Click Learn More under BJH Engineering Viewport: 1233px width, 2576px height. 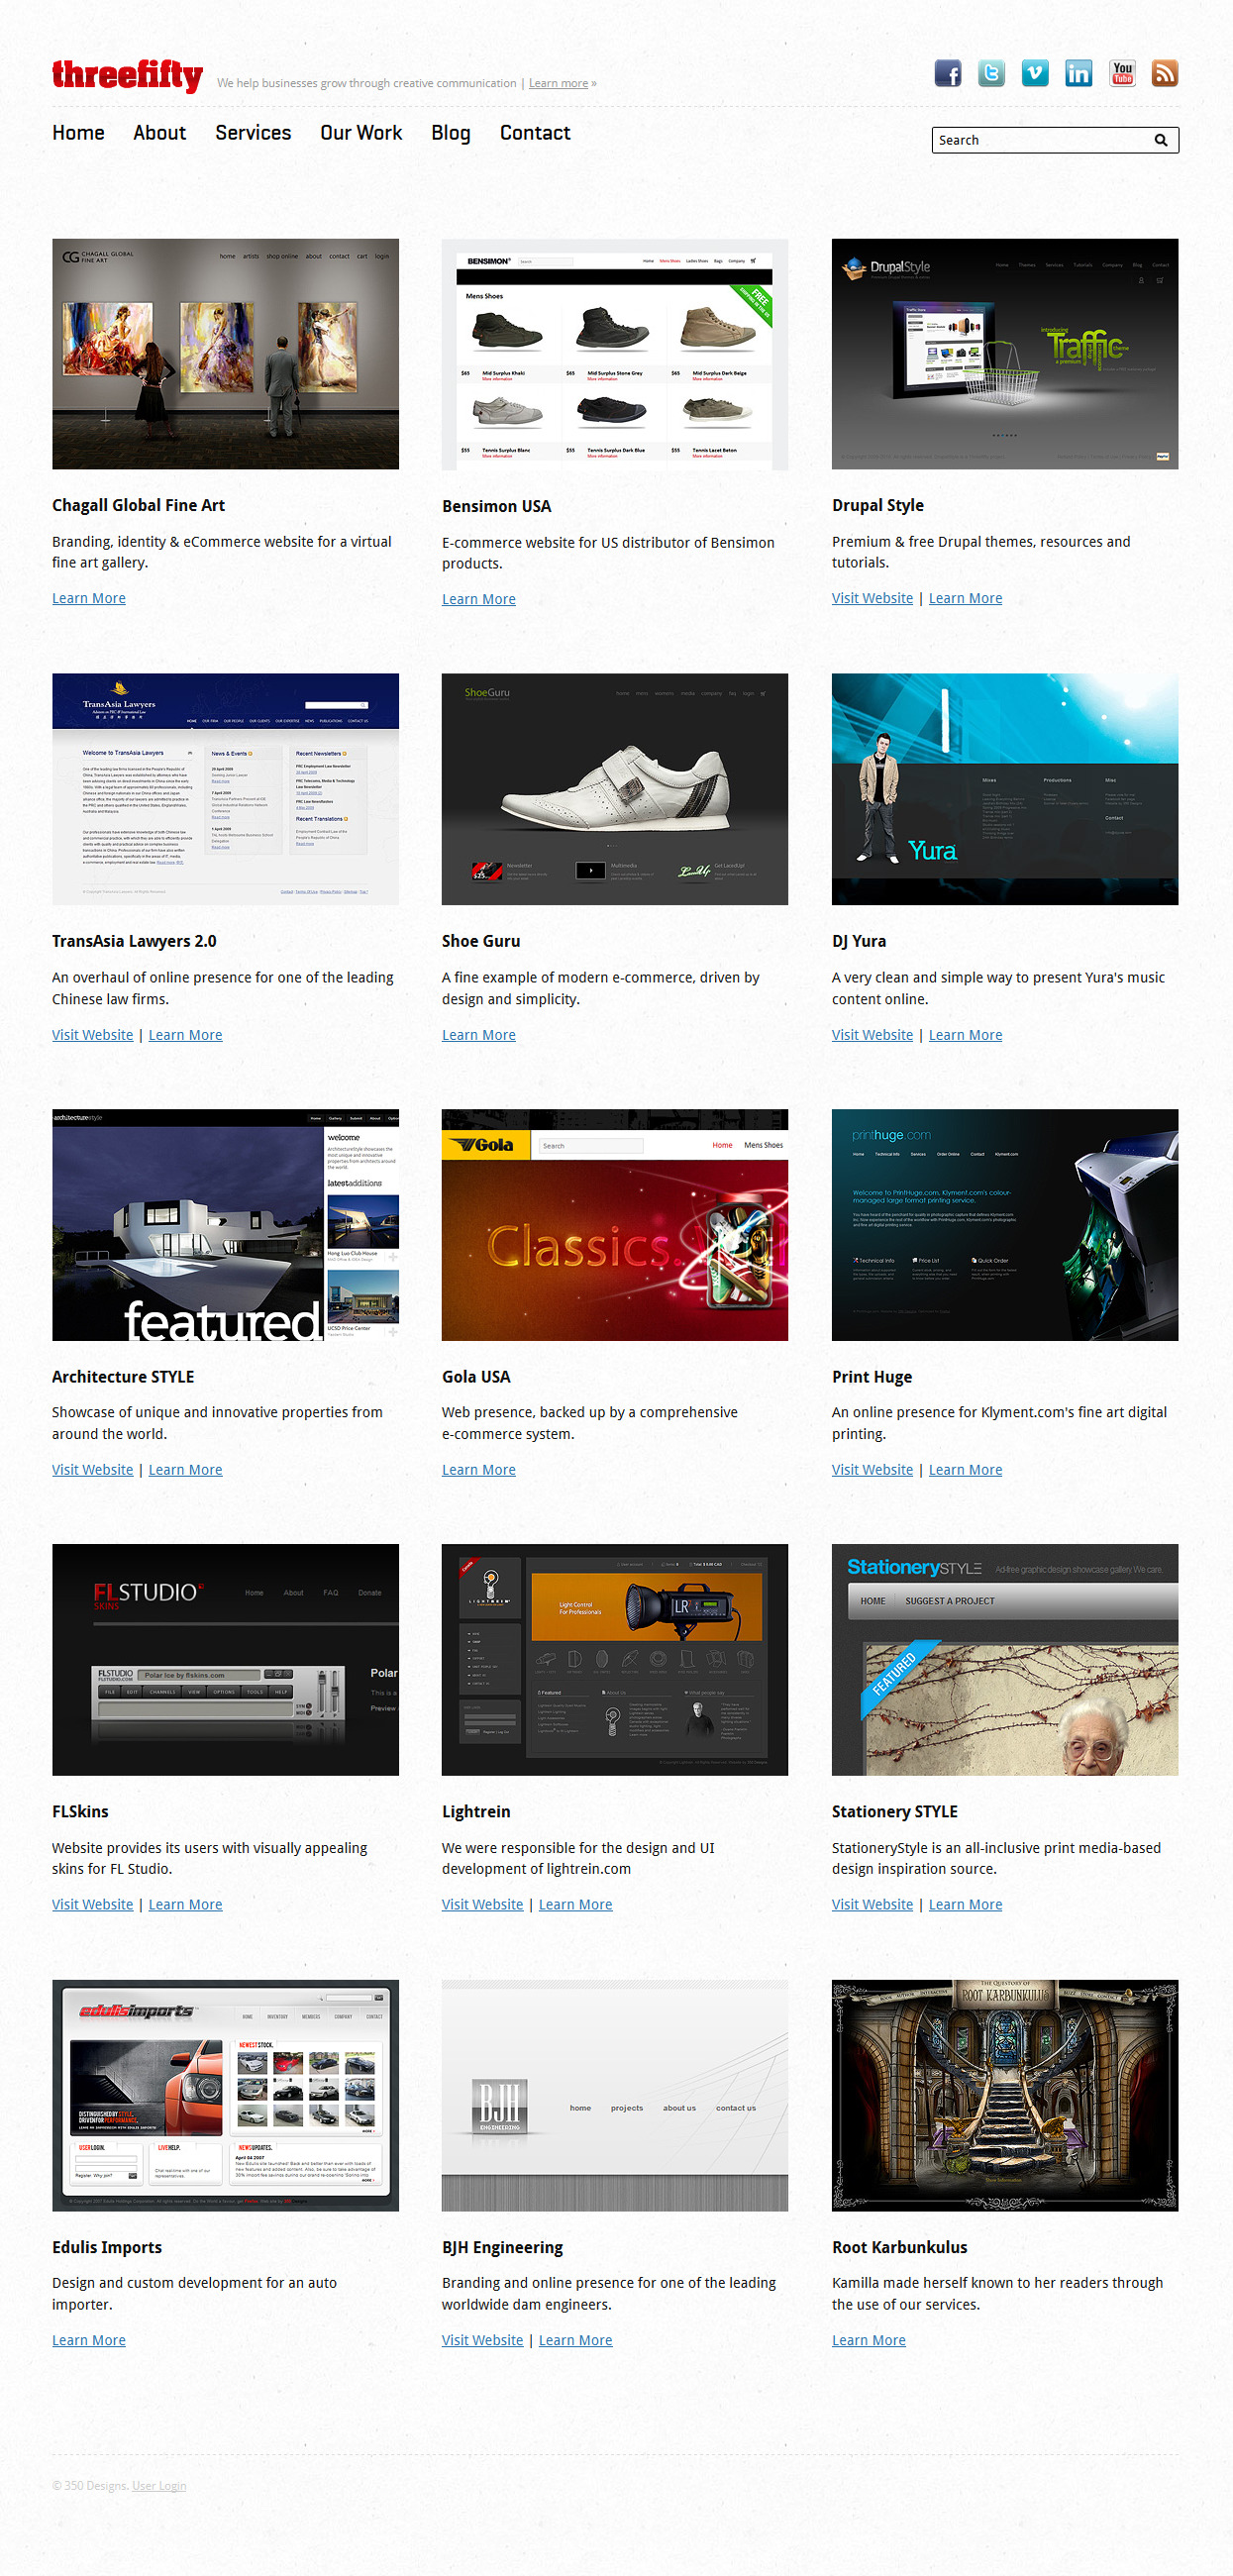[x=575, y=2341]
